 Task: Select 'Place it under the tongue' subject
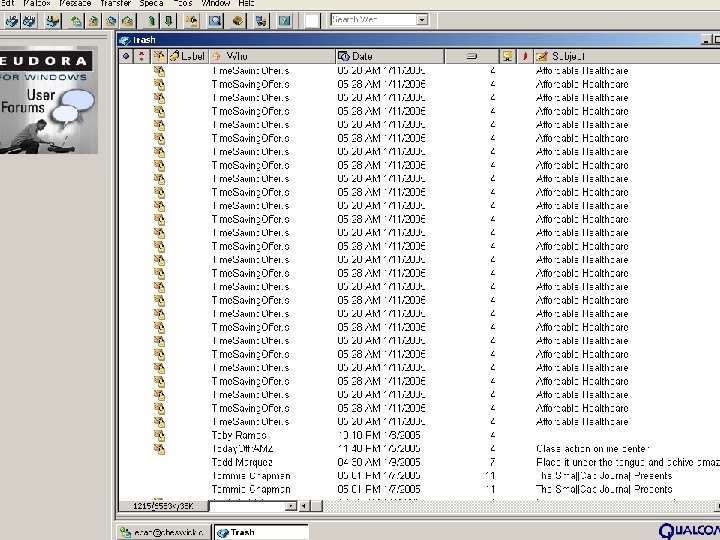[628, 462]
